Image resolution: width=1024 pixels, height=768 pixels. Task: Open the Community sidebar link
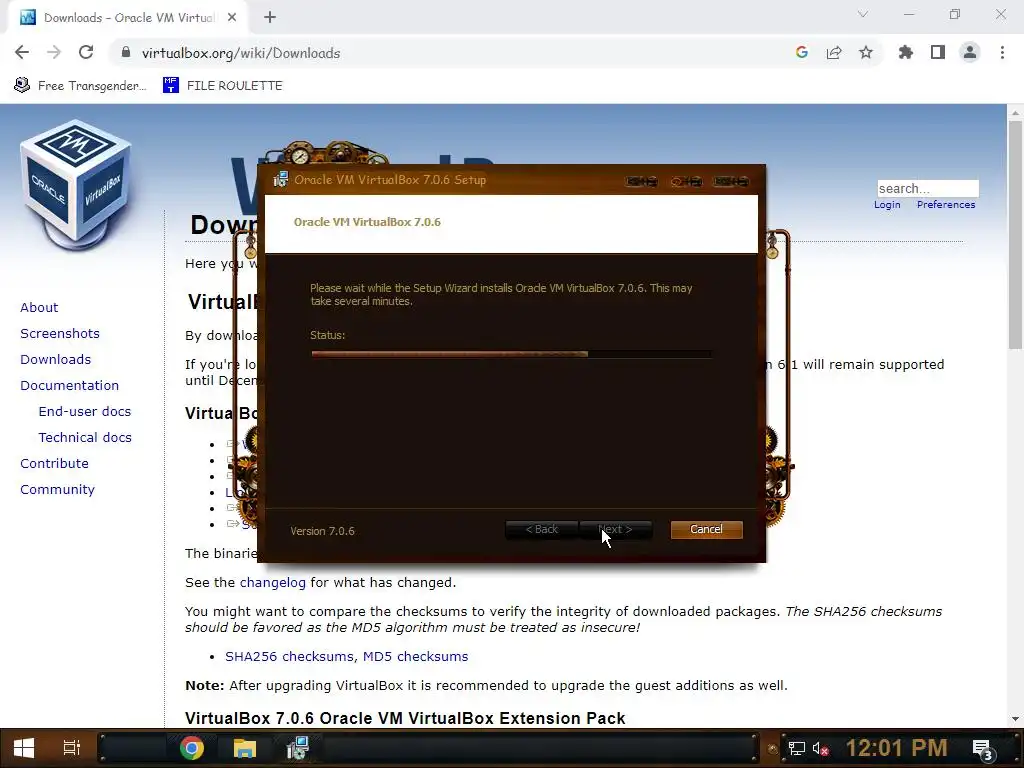pos(57,490)
